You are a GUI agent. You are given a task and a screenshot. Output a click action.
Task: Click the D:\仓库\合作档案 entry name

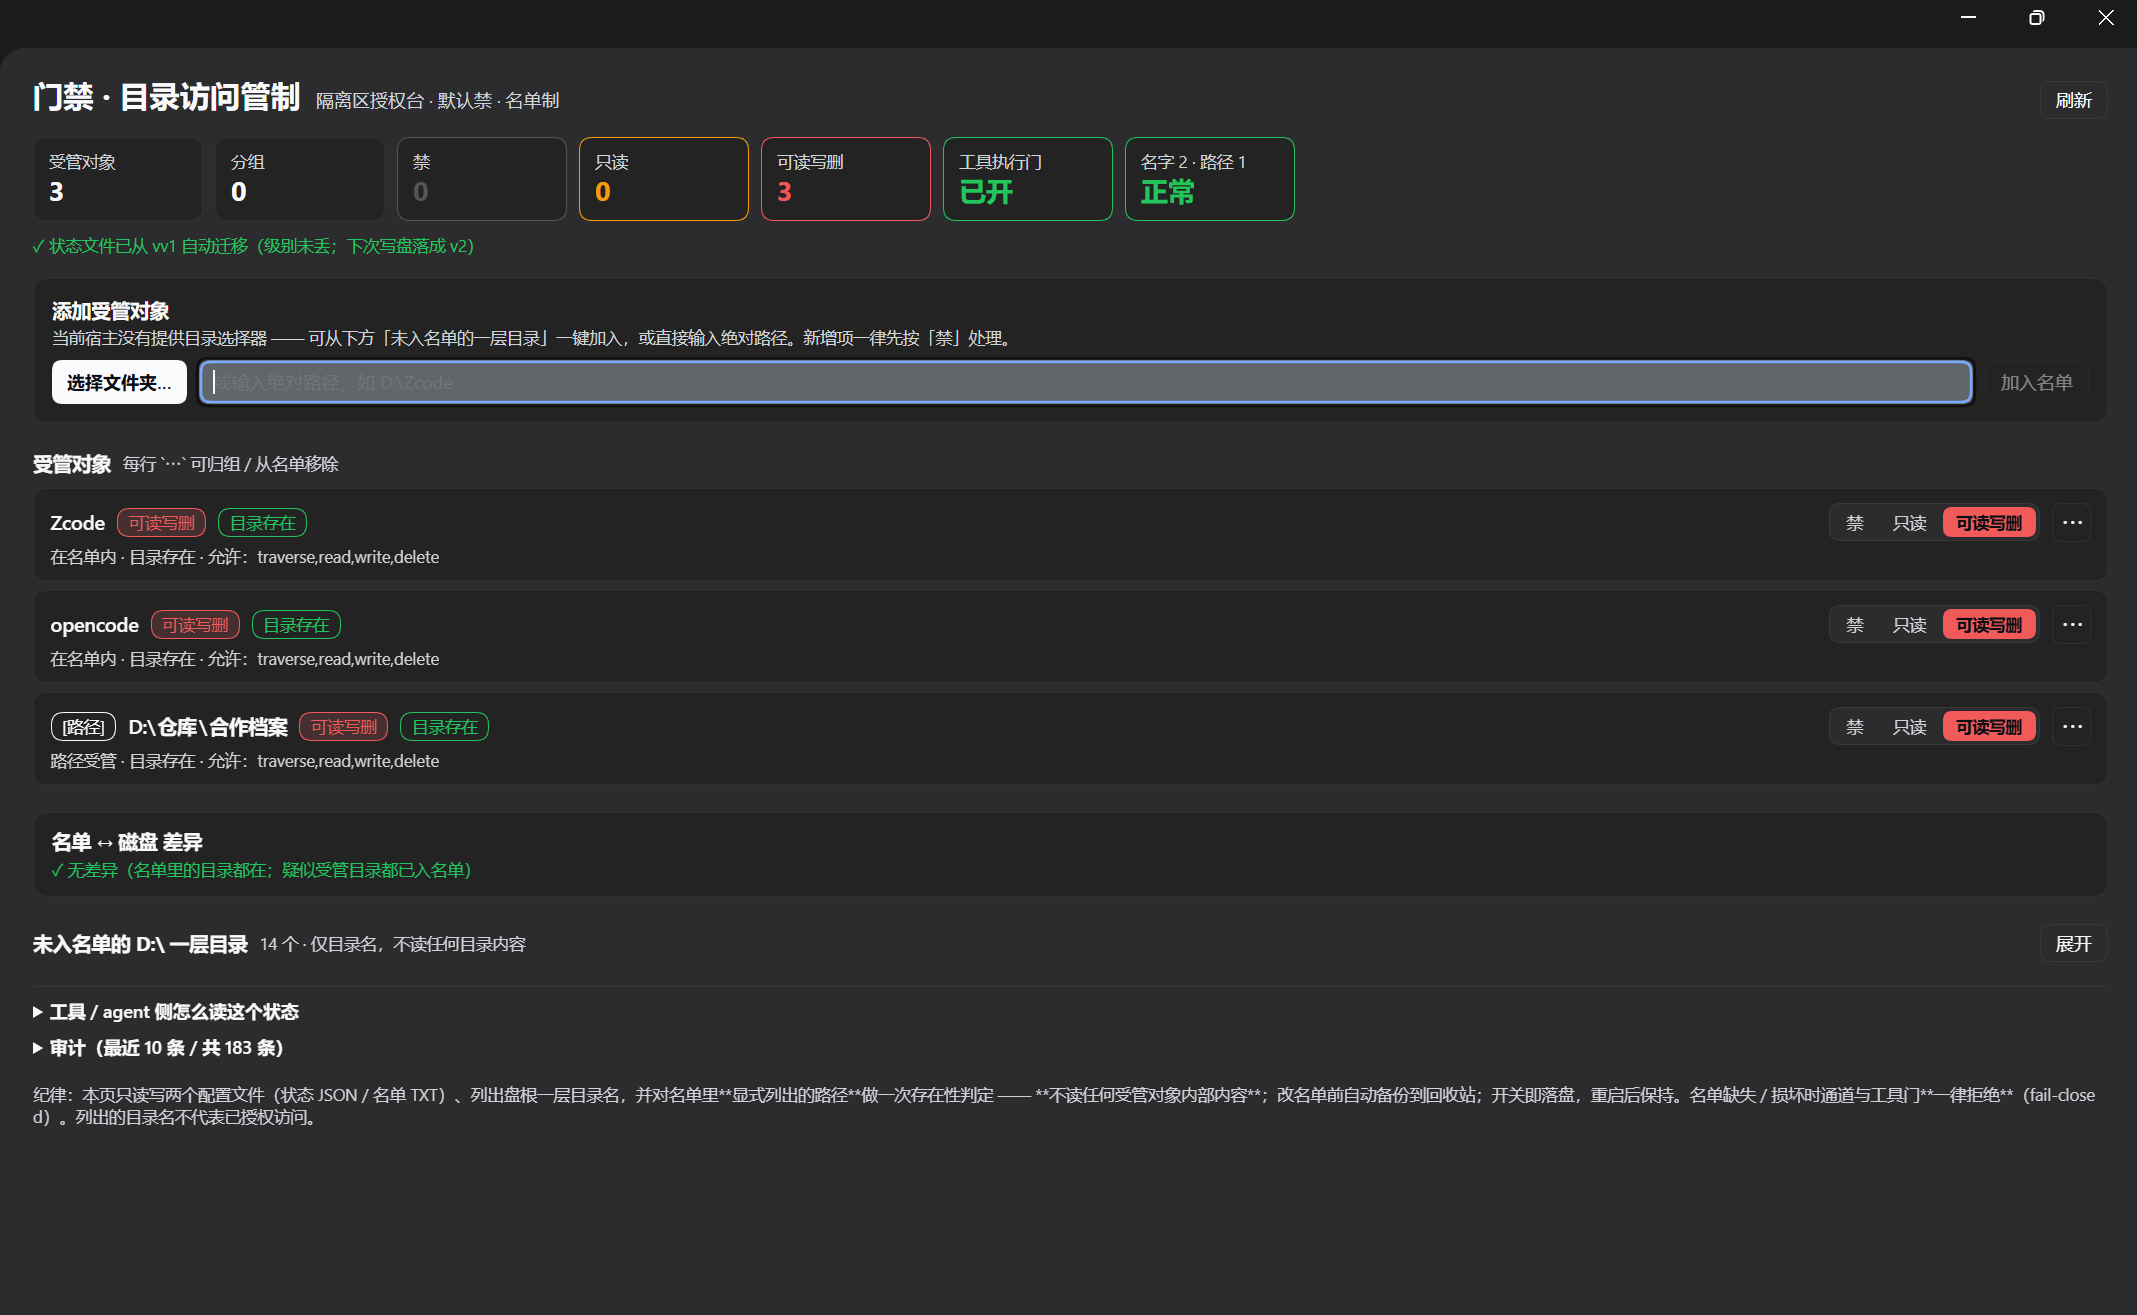coord(208,727)
